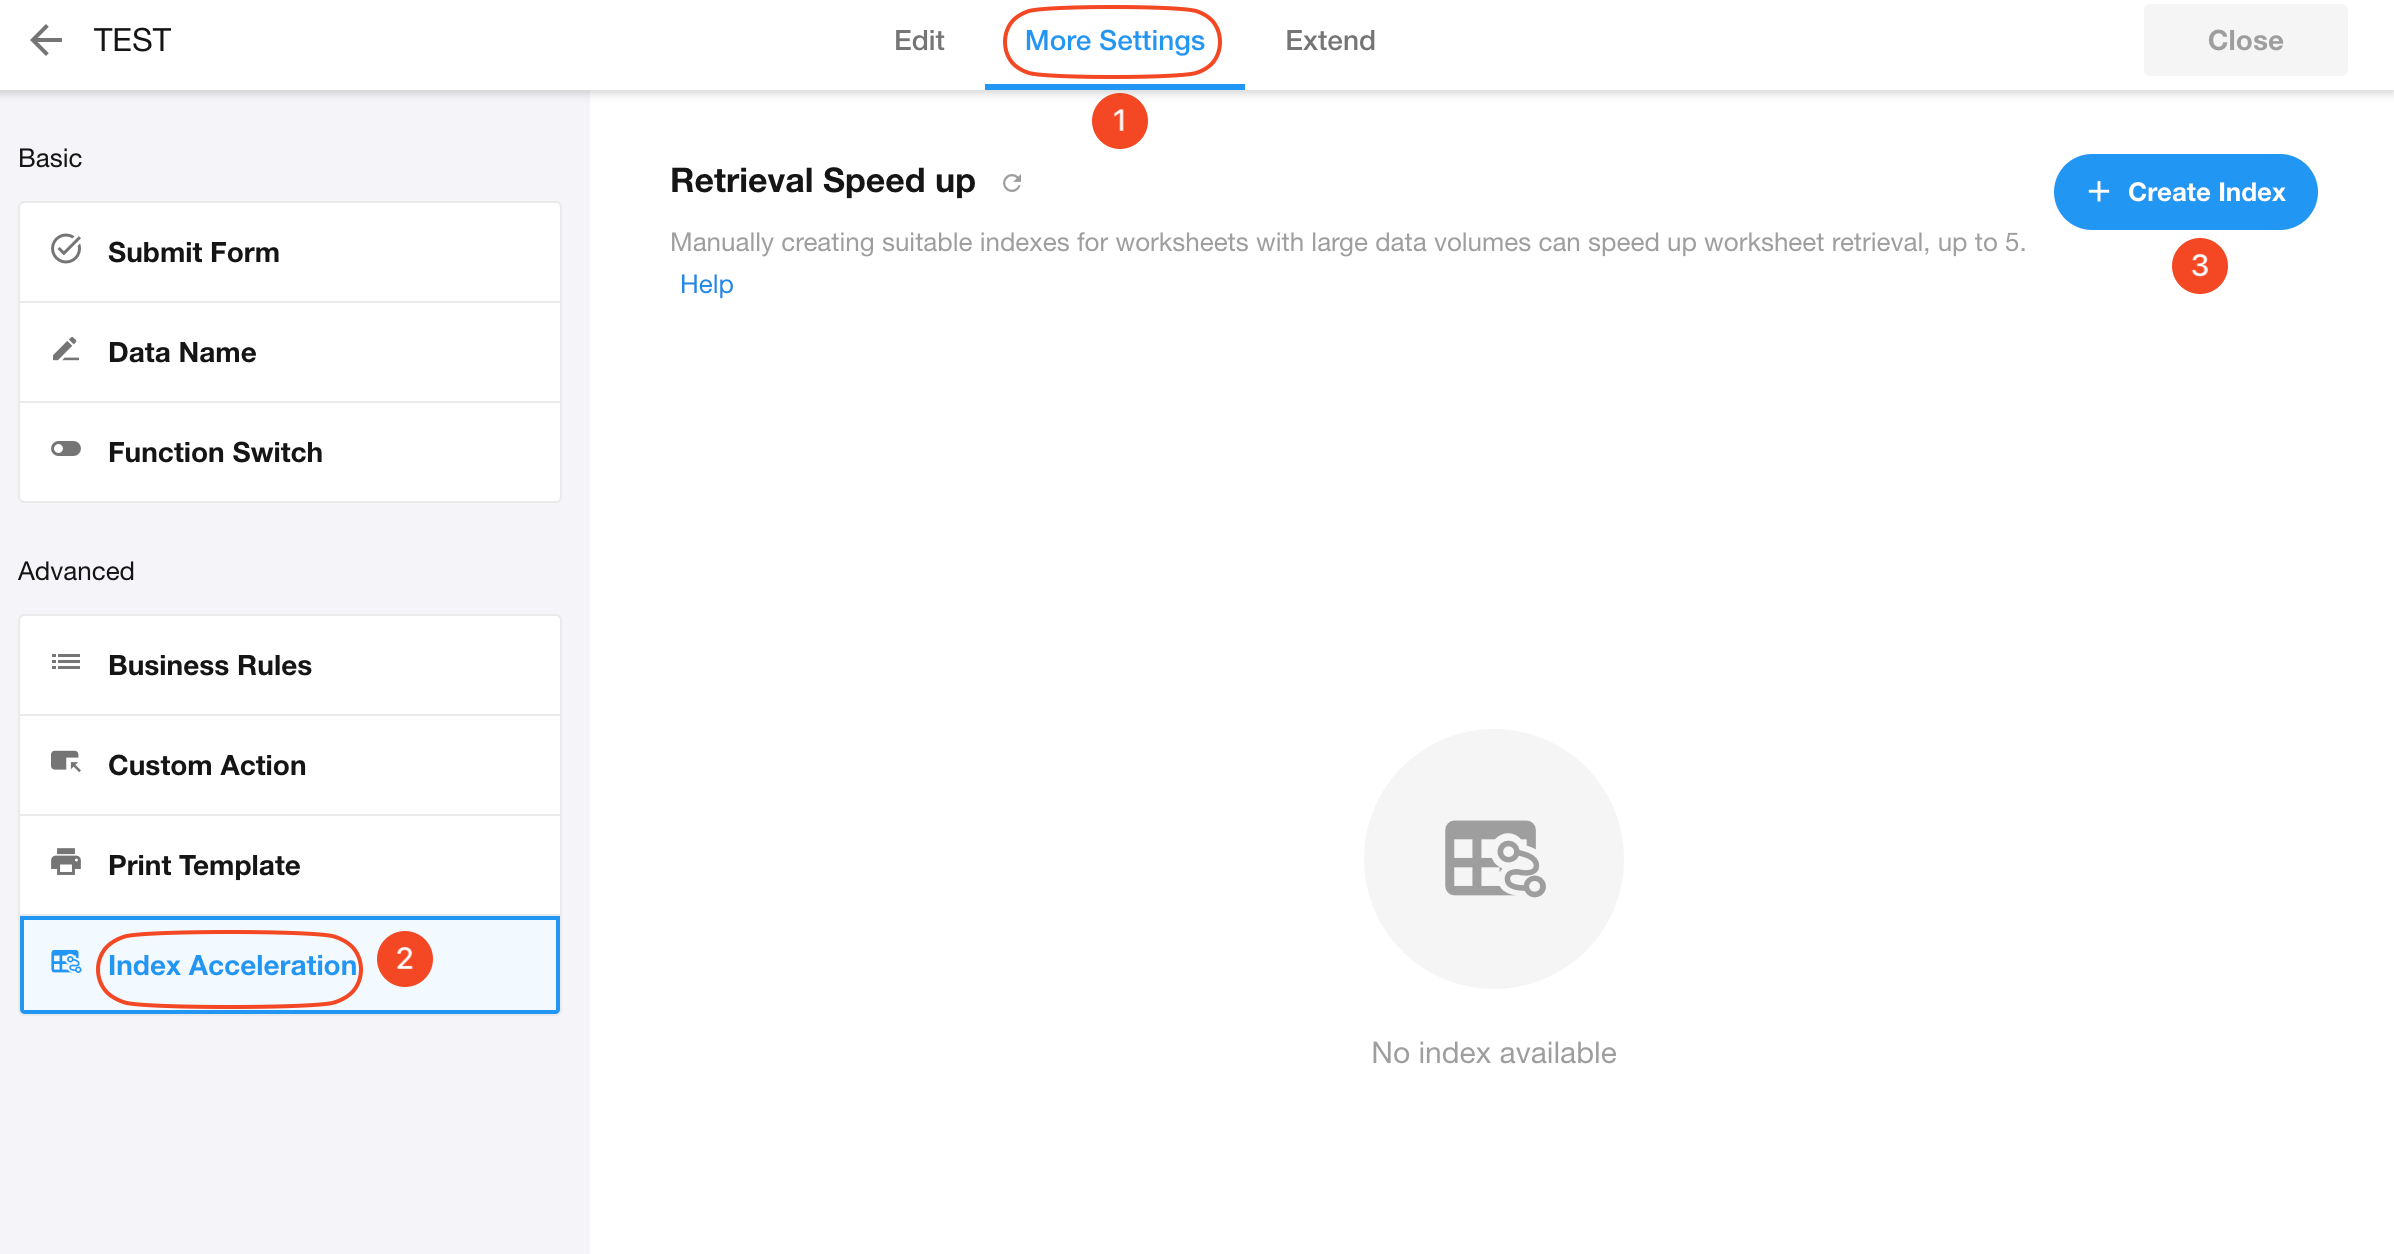Image resolution: width=2394 pixels, height=1254 pixels.
Task: Select the More Settings tab
Action: point(1114,41)
